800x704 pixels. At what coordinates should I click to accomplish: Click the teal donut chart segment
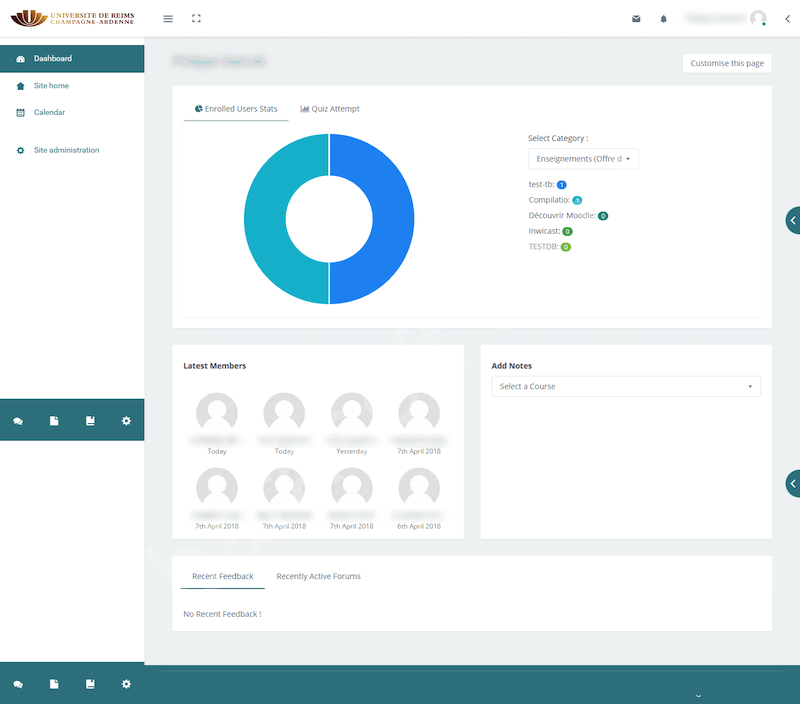point(265,219)
